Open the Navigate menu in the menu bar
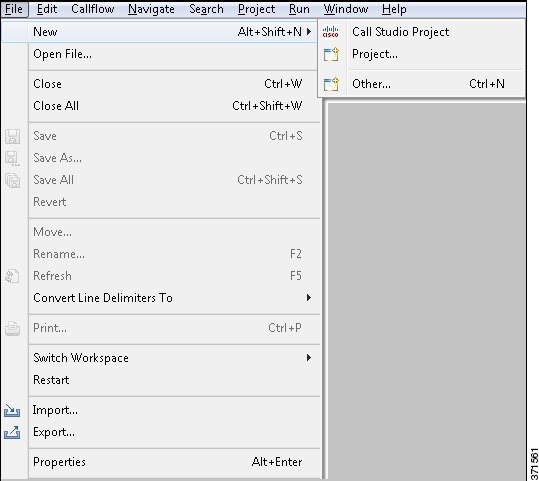Image resolution: width=539 pixels, height=481 pixels. [x=151, y=9]
